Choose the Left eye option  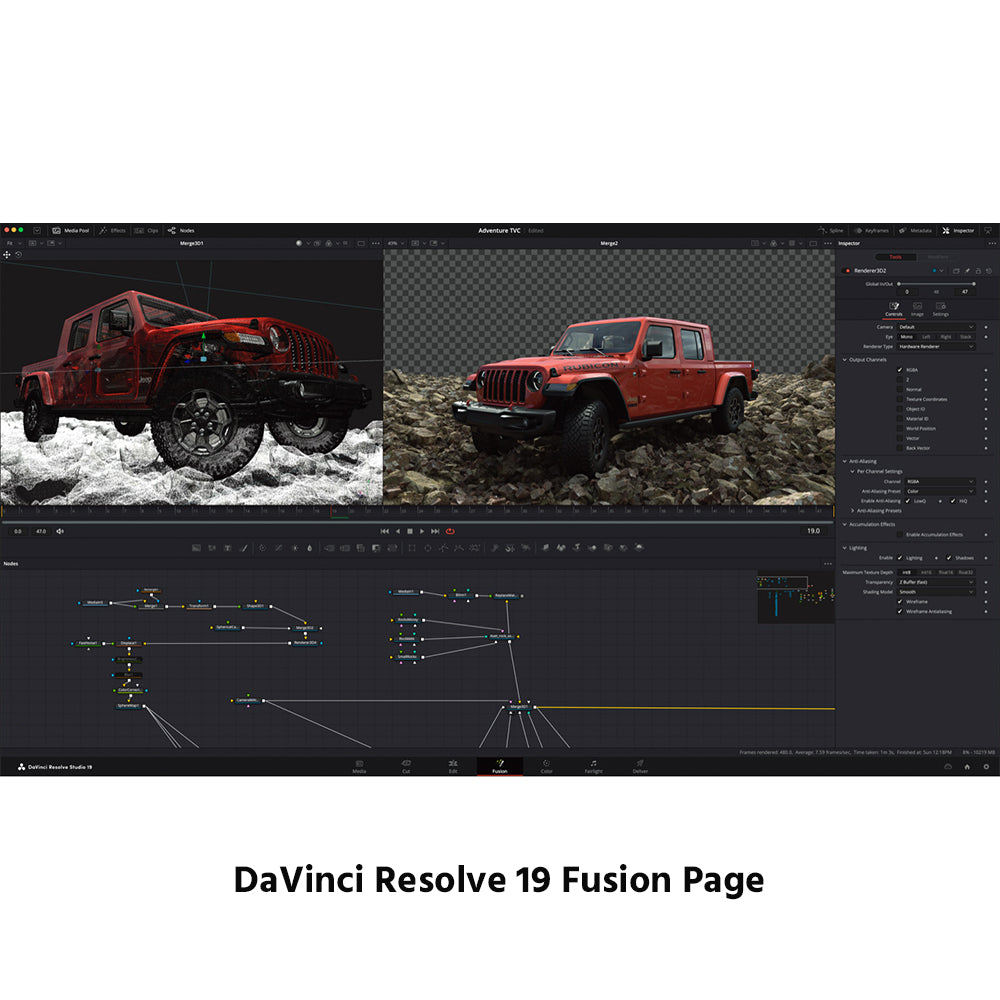click(926, 337)
